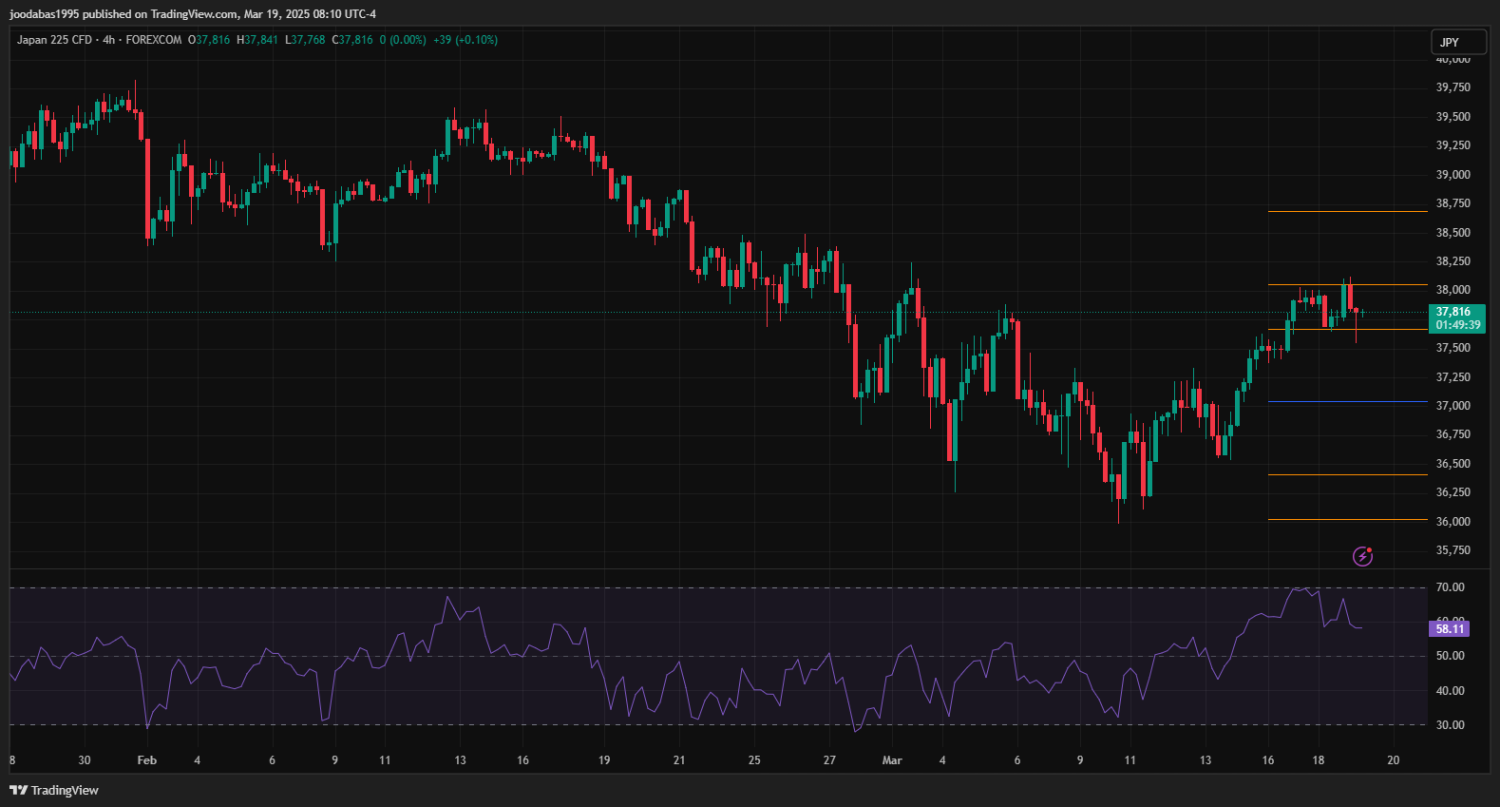Screen dimensions: 1500x807
Task: Click the RSI value label 58.11
Action: [x=1451, y=628]
